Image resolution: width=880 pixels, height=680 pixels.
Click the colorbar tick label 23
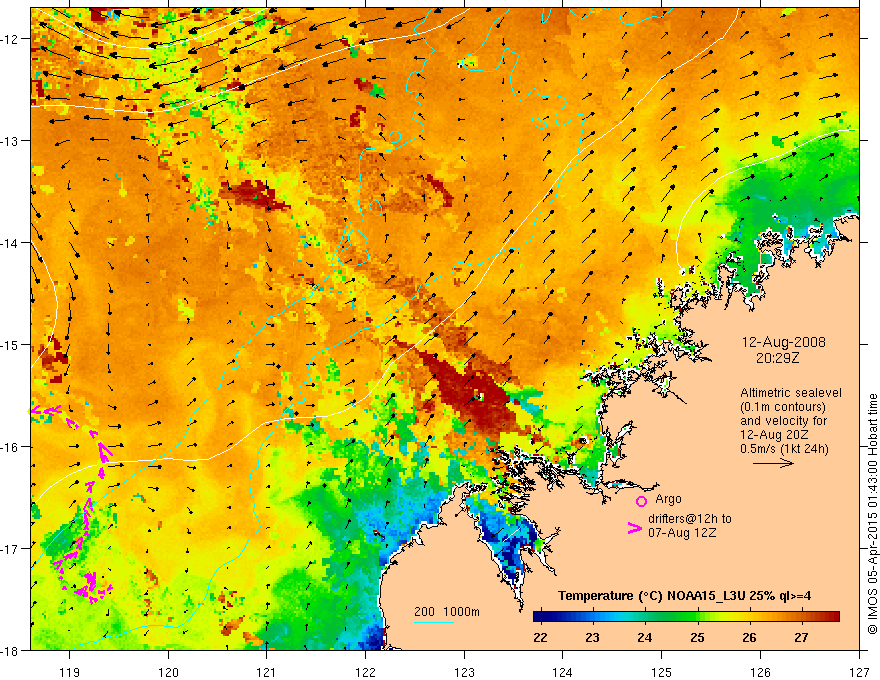point(593,638)
